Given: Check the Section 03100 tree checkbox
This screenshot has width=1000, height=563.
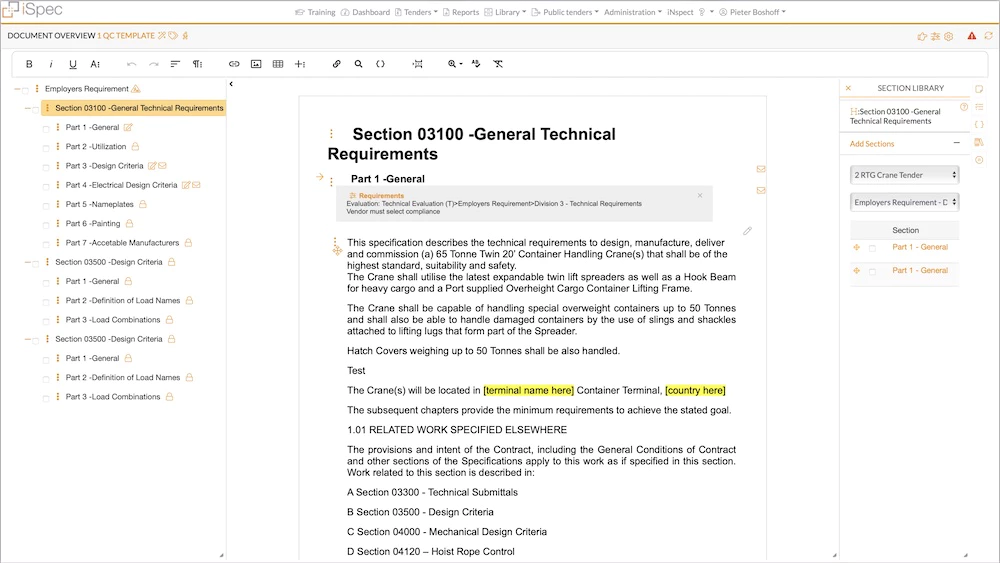Looking at the screenshot, I should tap(36, 109).
